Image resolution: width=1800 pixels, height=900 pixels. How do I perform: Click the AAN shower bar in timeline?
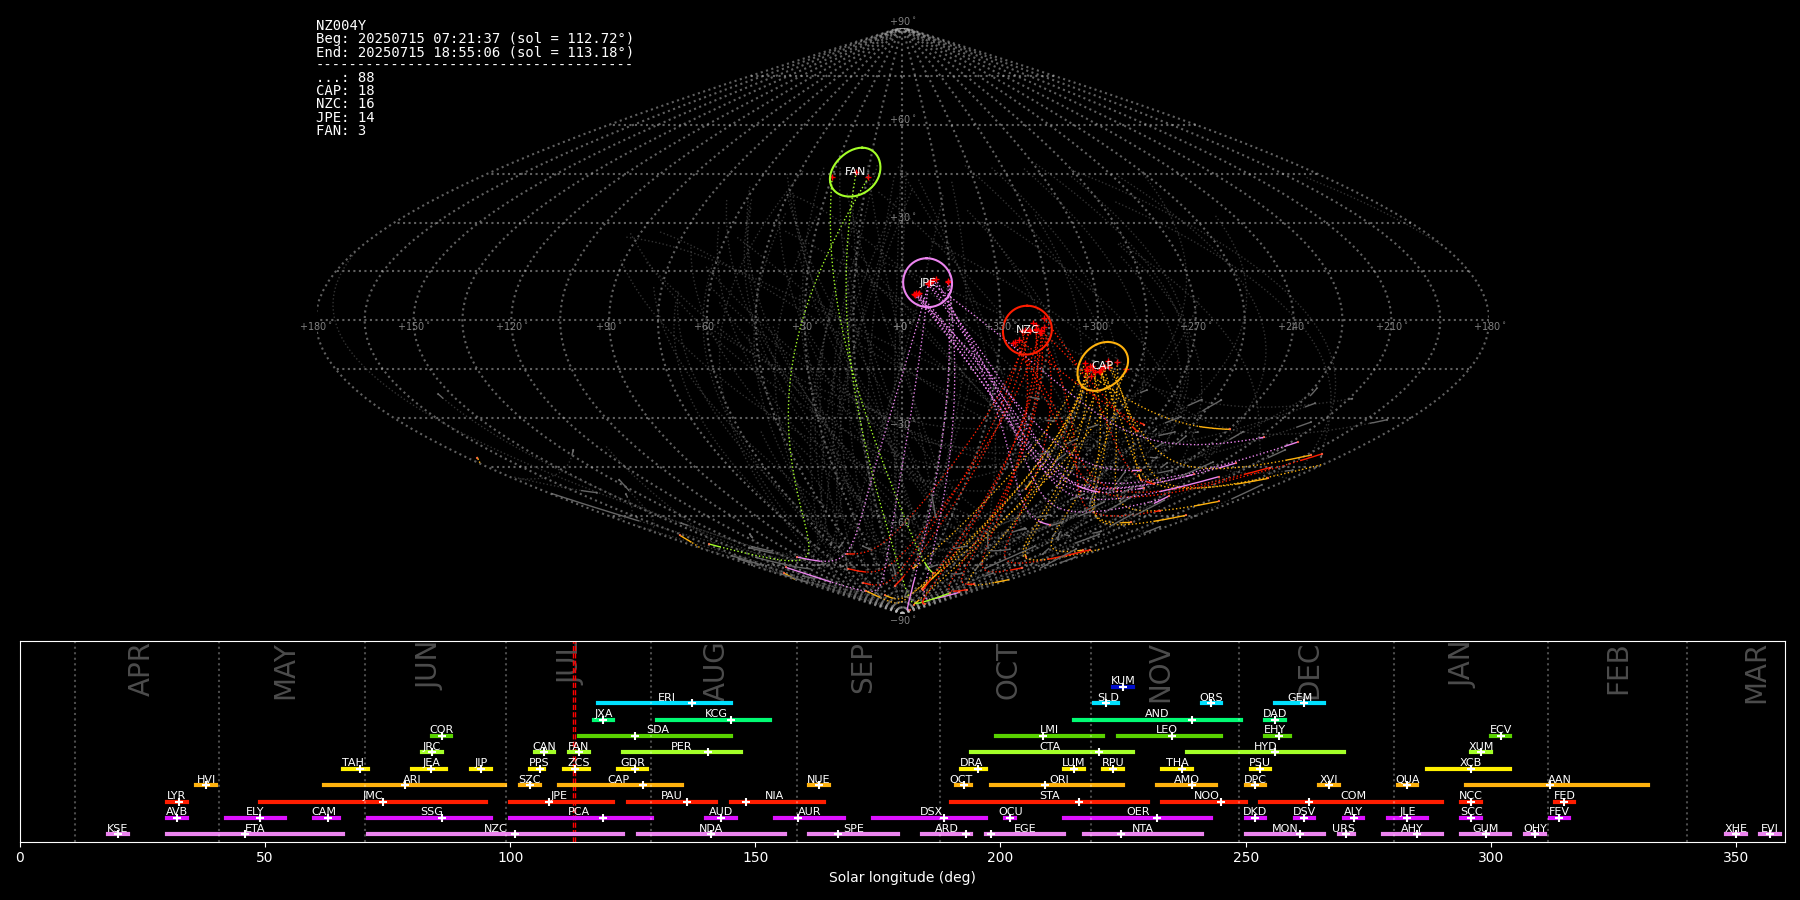1557,785
